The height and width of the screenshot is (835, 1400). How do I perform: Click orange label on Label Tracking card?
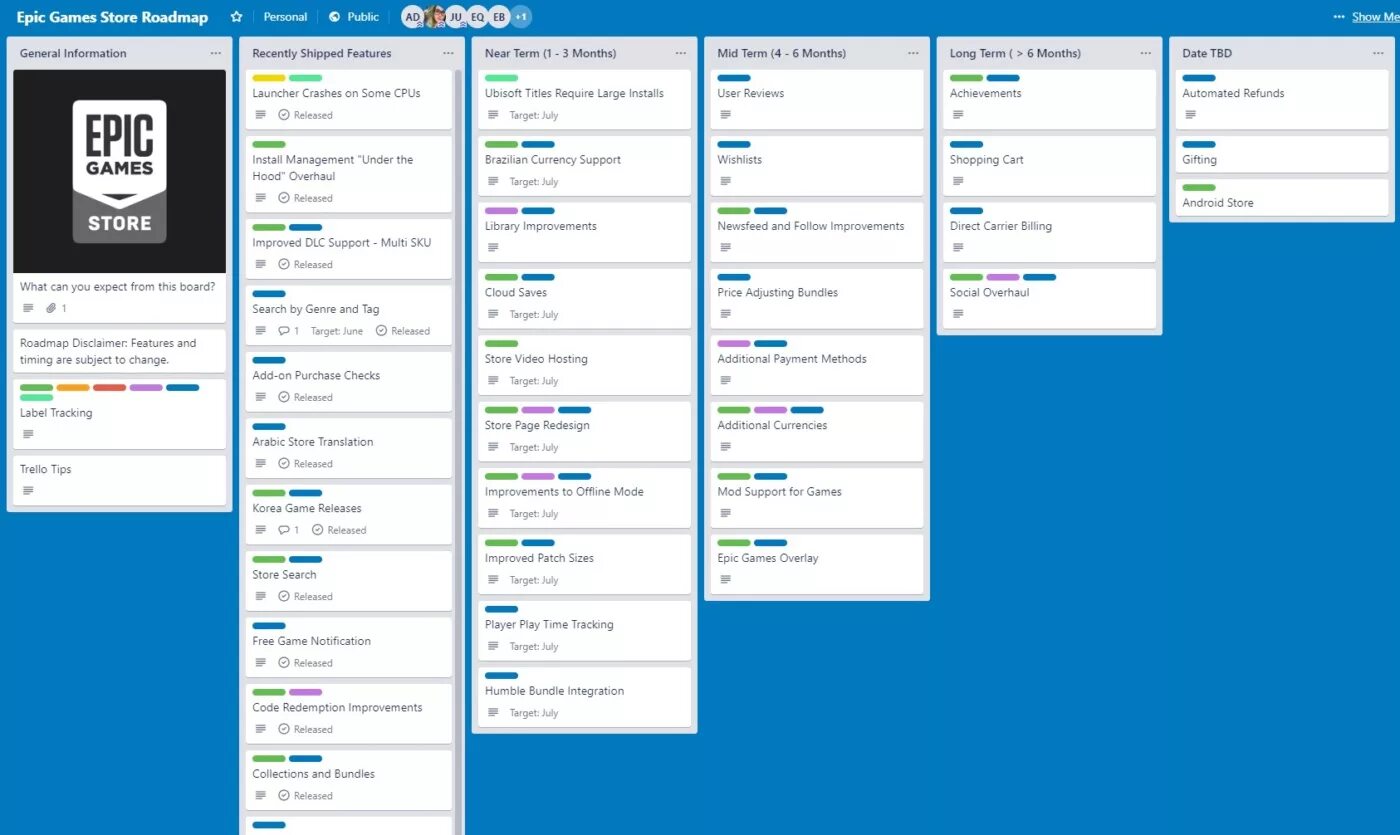[x=73, y=387]
